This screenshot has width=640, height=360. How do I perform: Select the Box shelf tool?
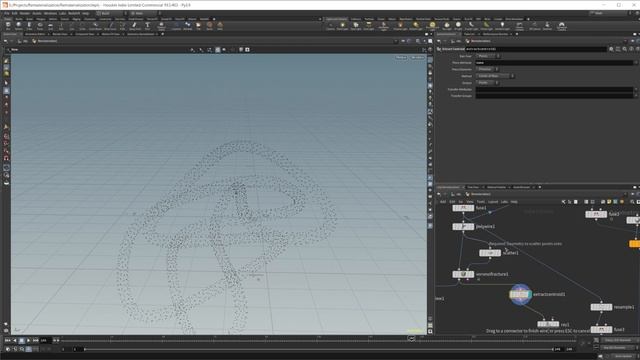8,26
